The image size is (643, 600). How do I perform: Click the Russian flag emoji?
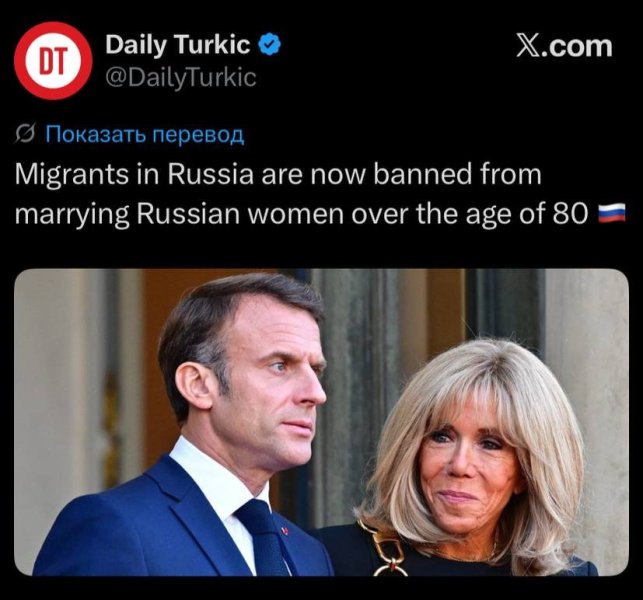pyautogui.click(x=612, y=213)
